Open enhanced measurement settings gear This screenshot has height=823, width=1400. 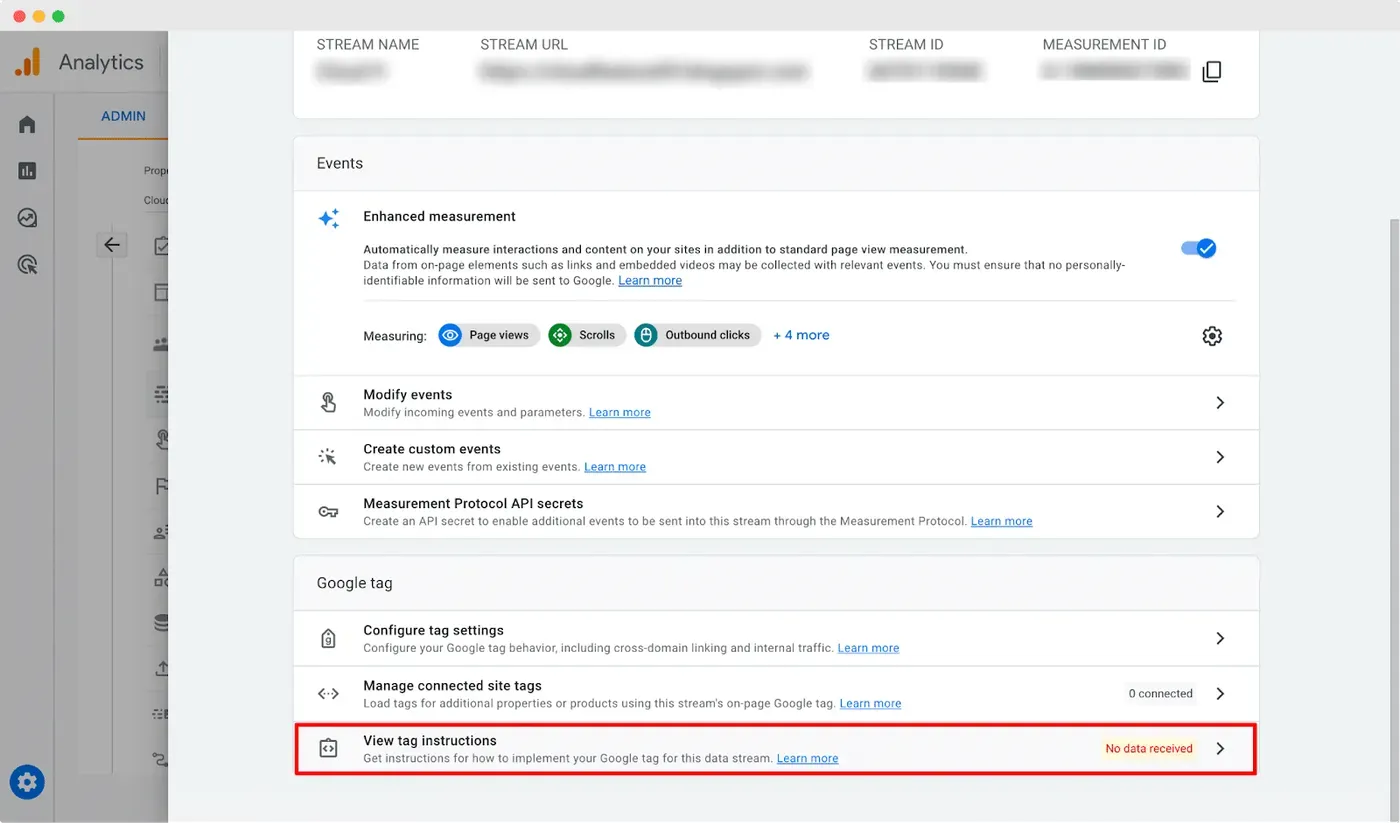click(1212, 336)
